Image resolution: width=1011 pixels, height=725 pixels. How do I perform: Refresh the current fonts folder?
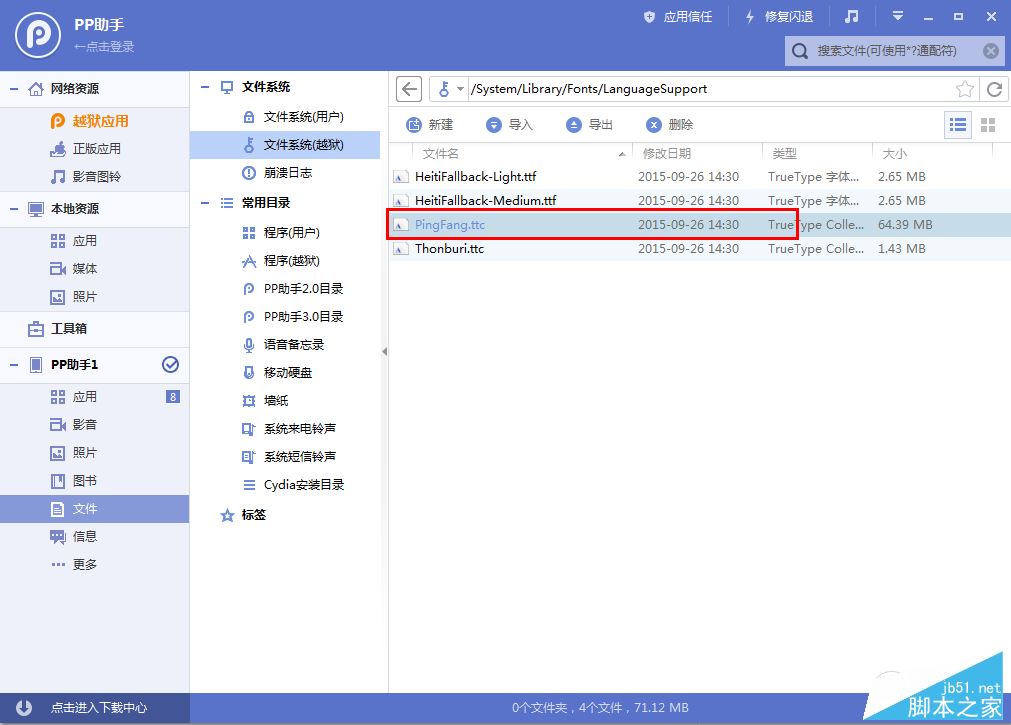click(x=995, y=89)
